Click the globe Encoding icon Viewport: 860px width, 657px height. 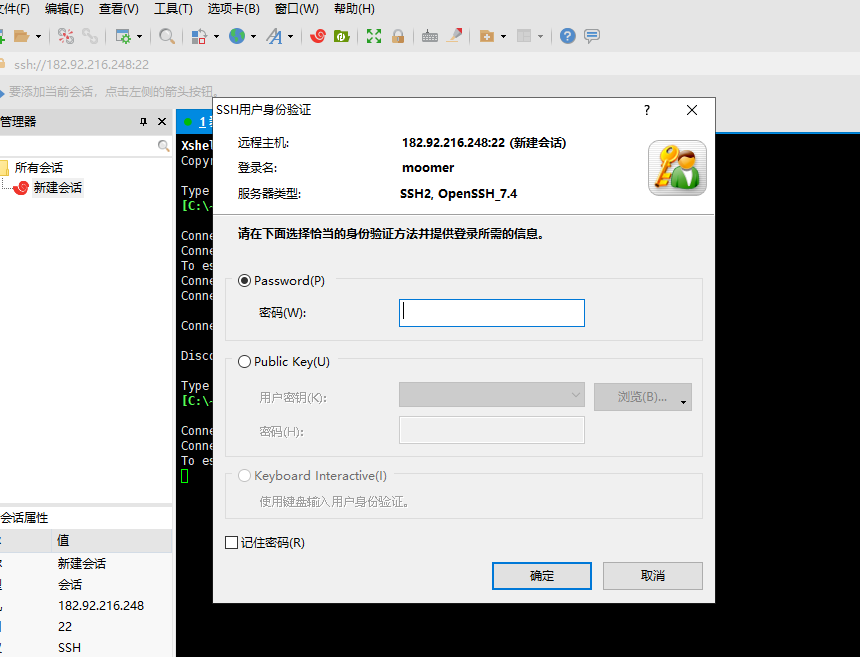click(x=237, y=36)
